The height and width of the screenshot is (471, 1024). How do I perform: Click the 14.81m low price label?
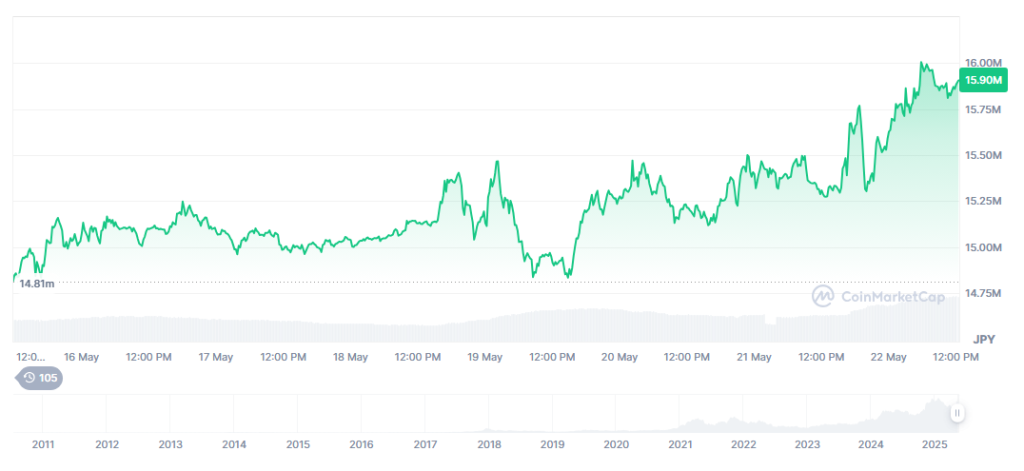35,283
